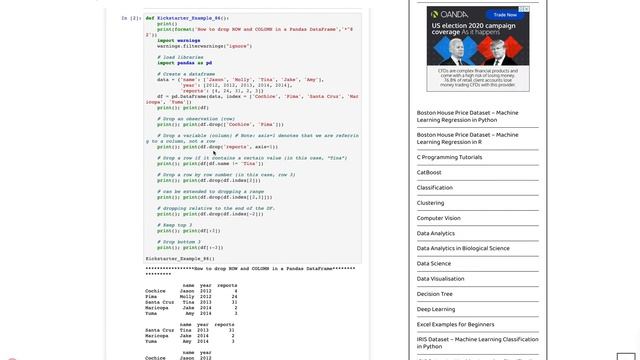This screenshot has height=360, width=640.
Task: Open Computer Vision category link
Action: [x=438, y=218]
